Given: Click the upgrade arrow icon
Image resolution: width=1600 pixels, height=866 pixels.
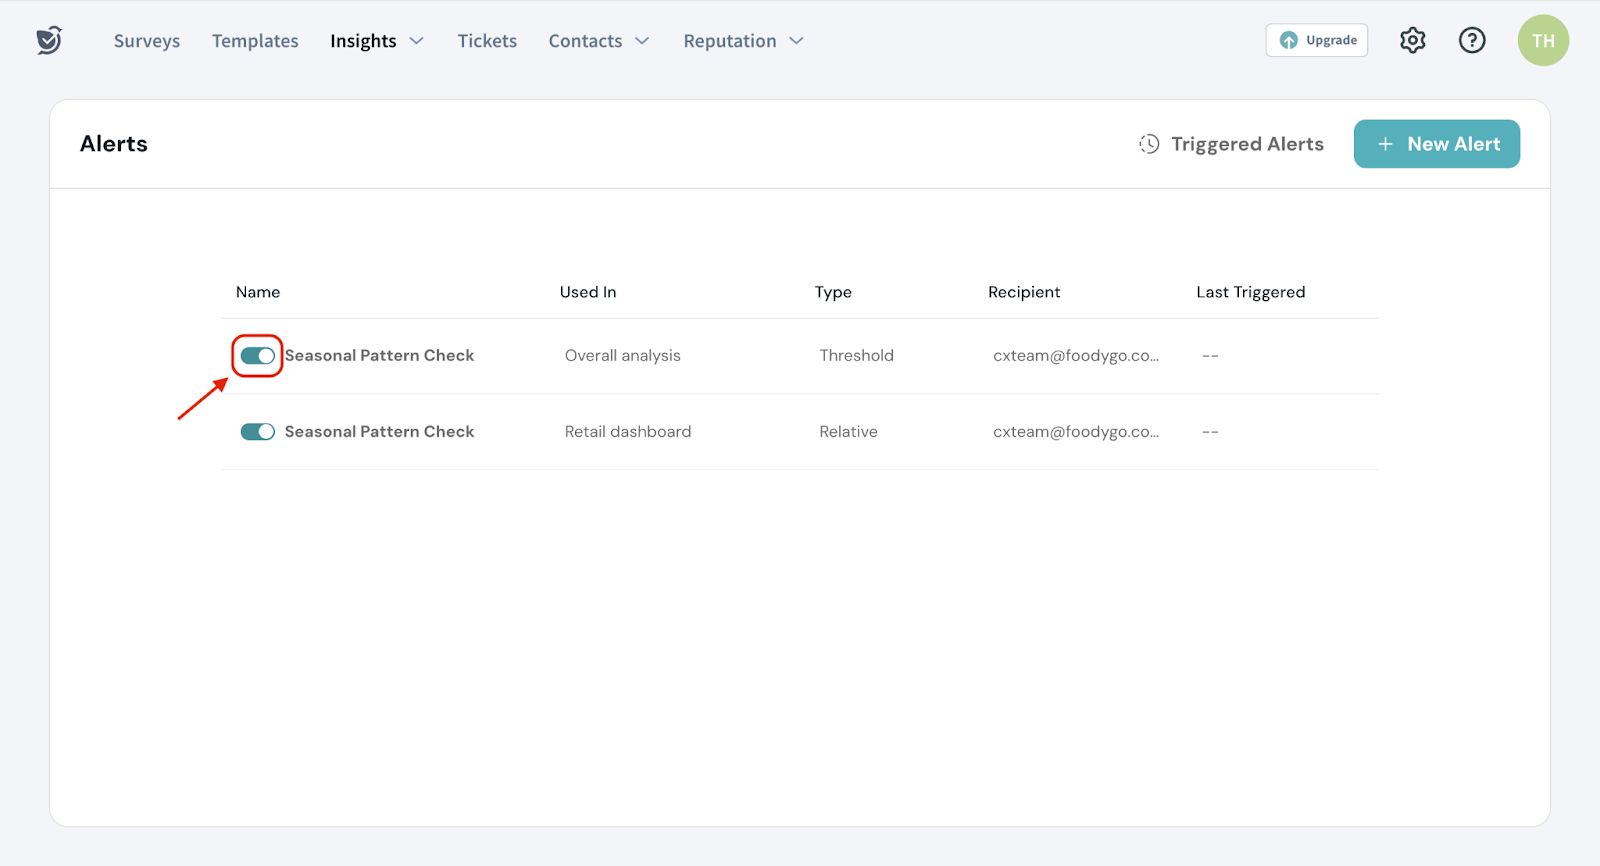Looking at the screenshot, I should click(1289, 40).
